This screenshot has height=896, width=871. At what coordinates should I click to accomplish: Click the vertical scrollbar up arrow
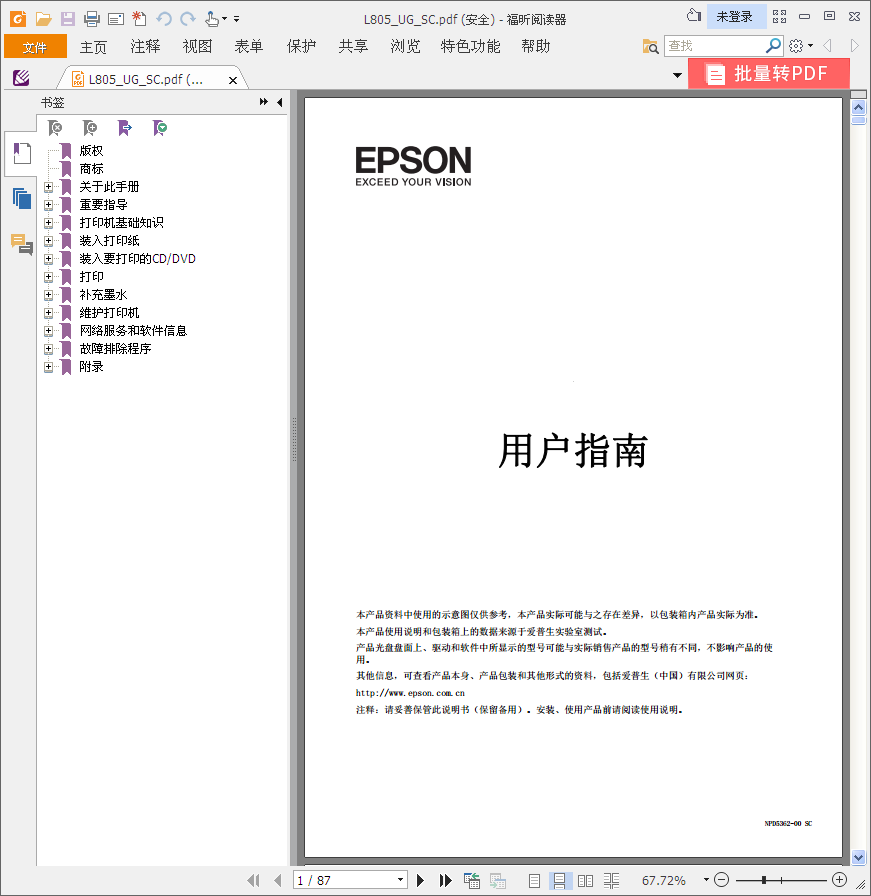coord(858,107)
